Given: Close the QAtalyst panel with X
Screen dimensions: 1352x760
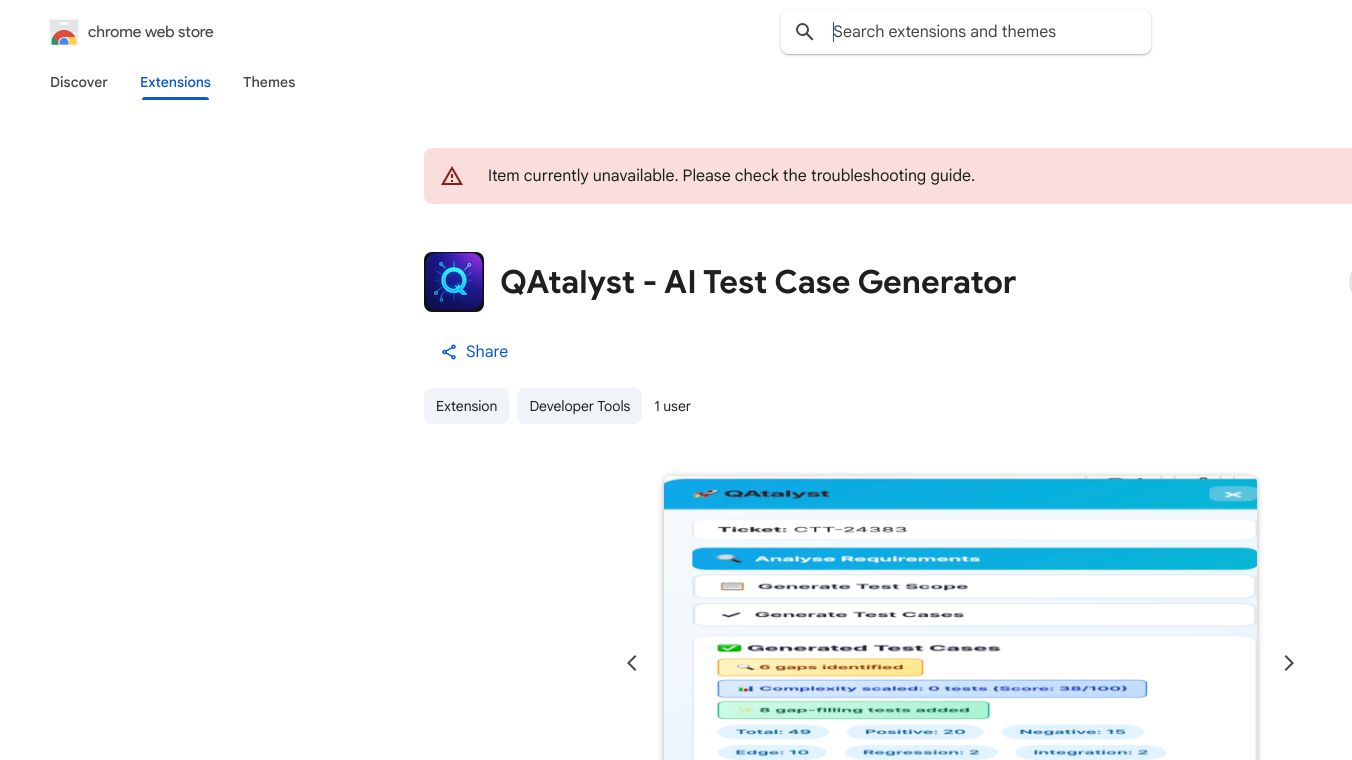Looking at the screenshot, I should pyautogui.click(x=1232, y=494).
